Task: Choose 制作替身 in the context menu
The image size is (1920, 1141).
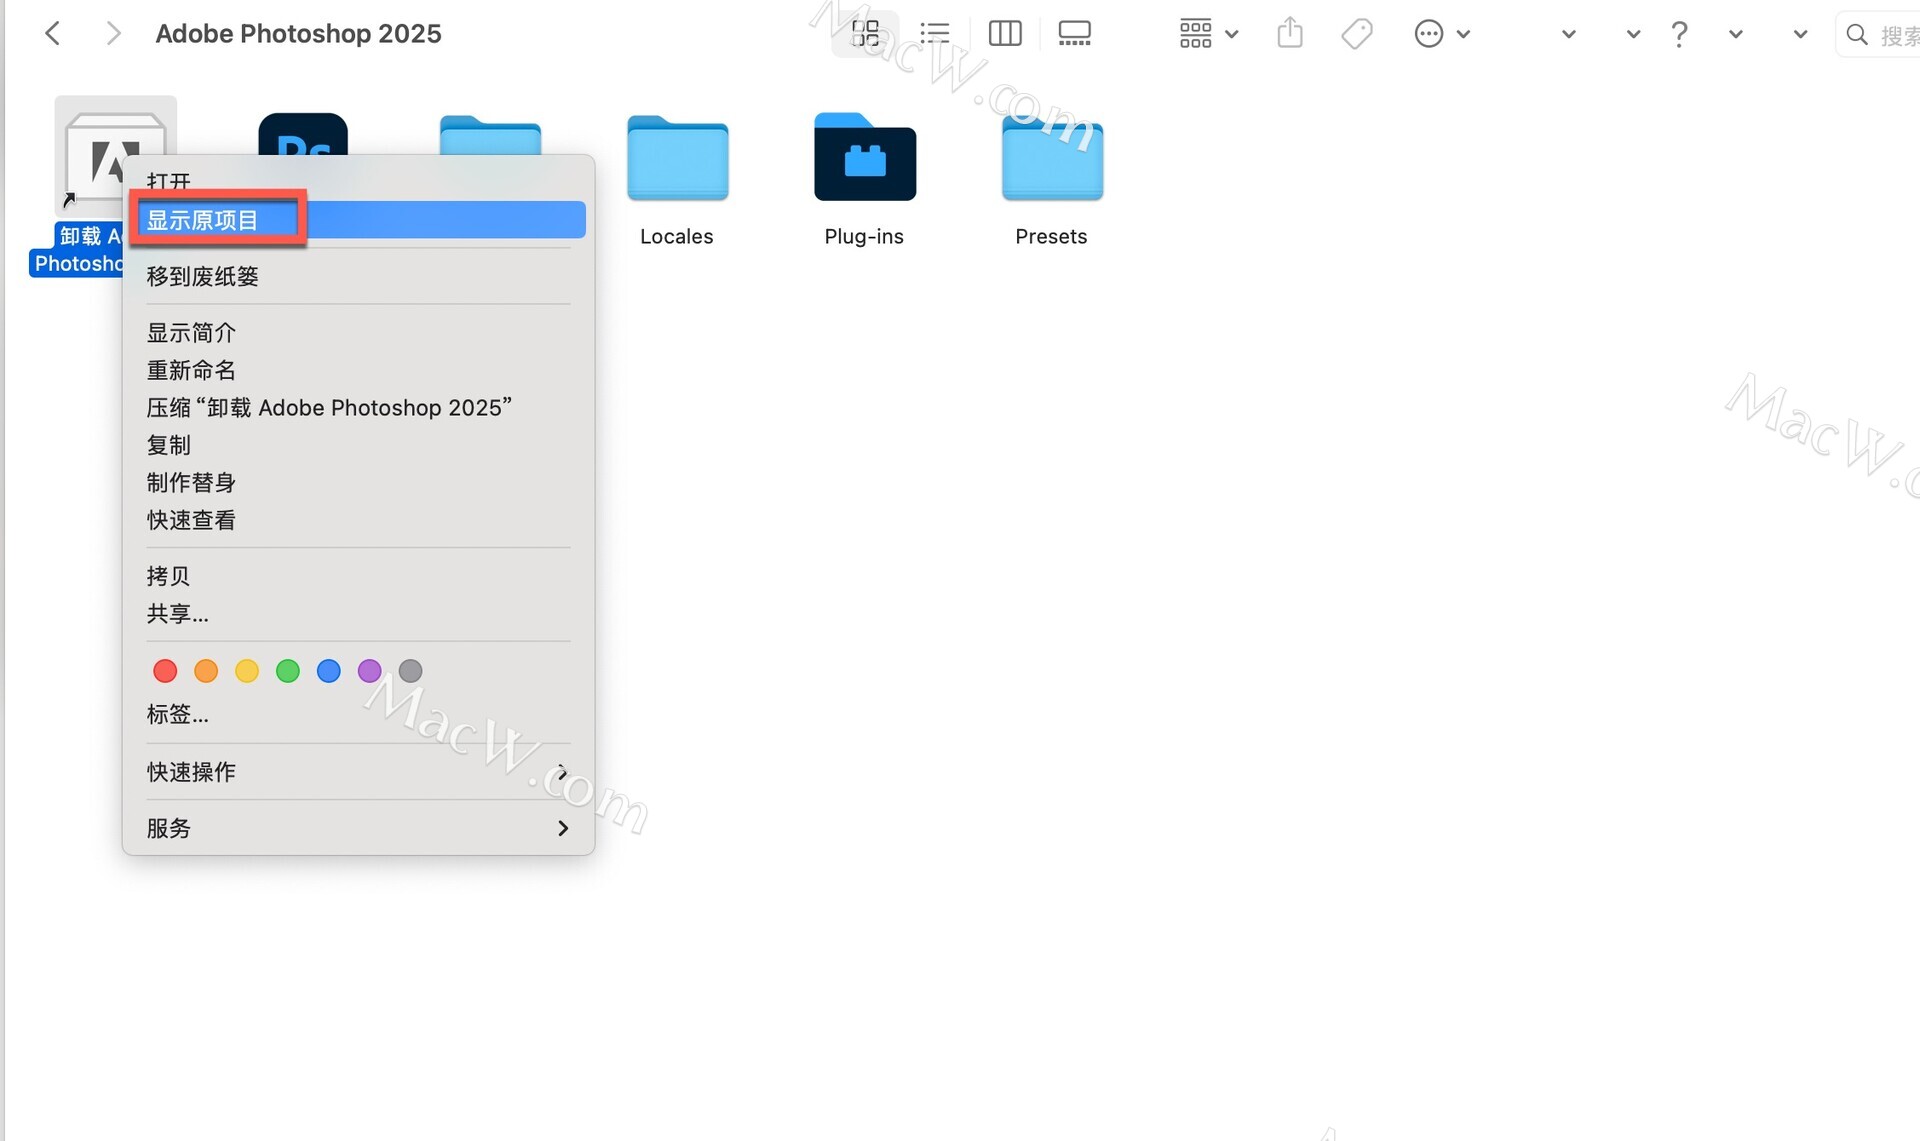Action: point(358,482)
